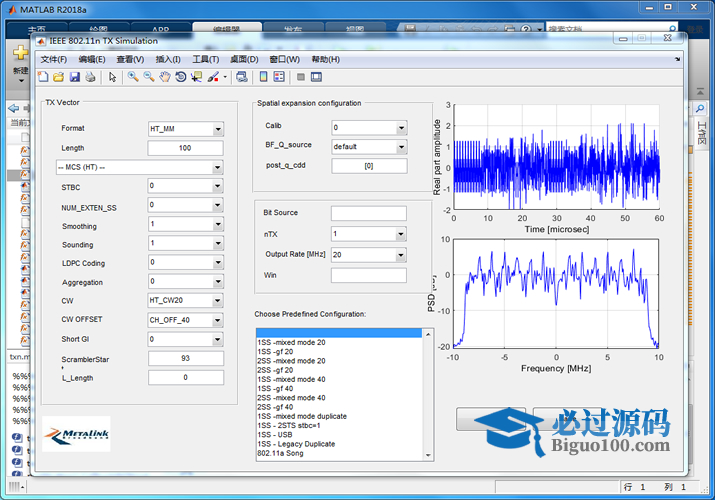Expand the MCS (HT) dropdown
This screenshot has height=500, width=715.
click(x=140, y=167)
